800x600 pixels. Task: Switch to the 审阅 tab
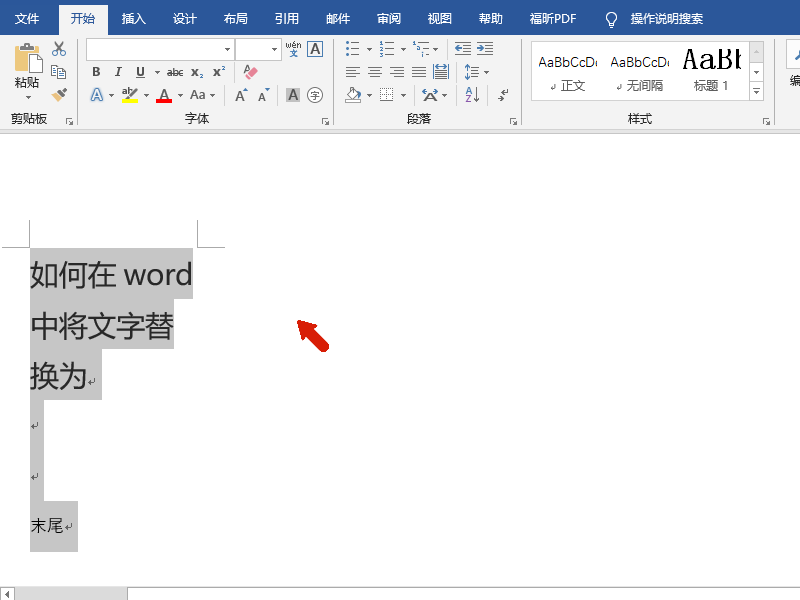point(389,19)
